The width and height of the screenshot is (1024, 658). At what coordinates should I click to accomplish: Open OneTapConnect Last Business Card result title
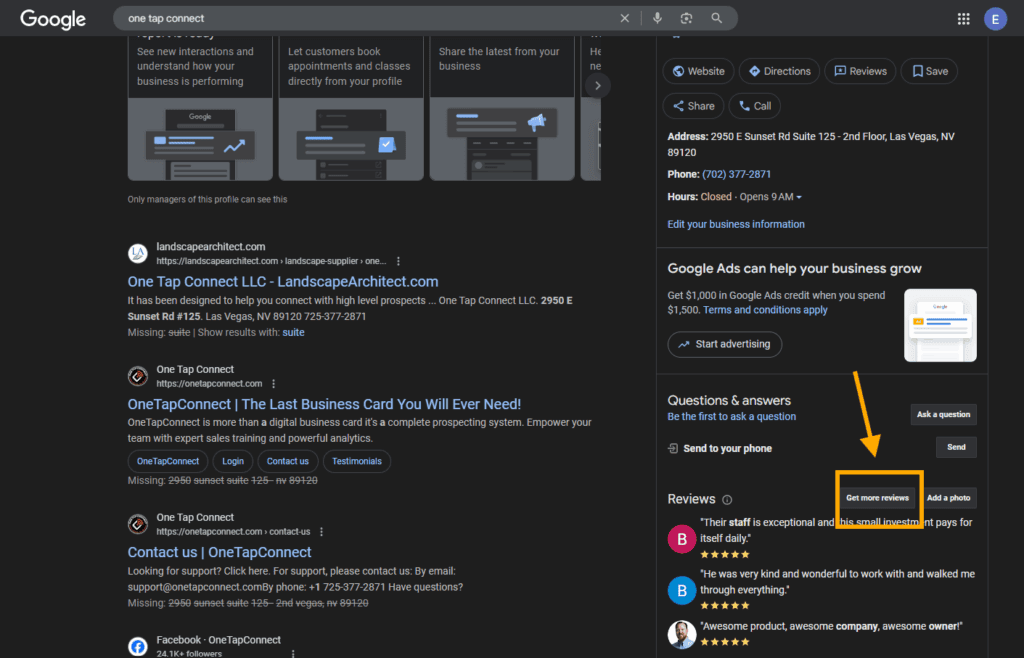(324, 404)
